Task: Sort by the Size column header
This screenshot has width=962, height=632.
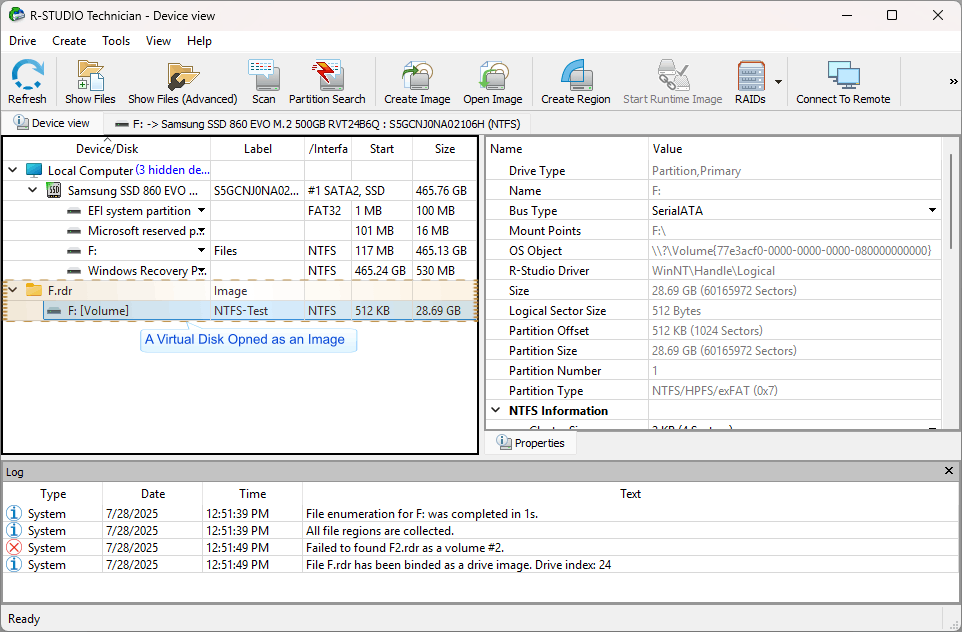Action: [x=445, y=148]
